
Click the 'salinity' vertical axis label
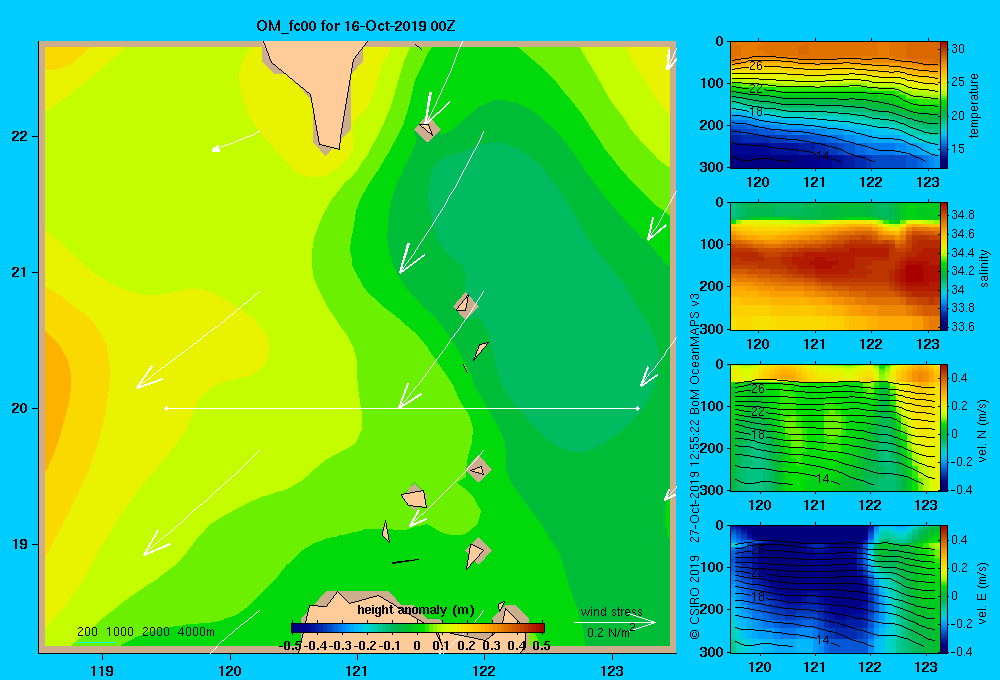[x=985, y=267]
